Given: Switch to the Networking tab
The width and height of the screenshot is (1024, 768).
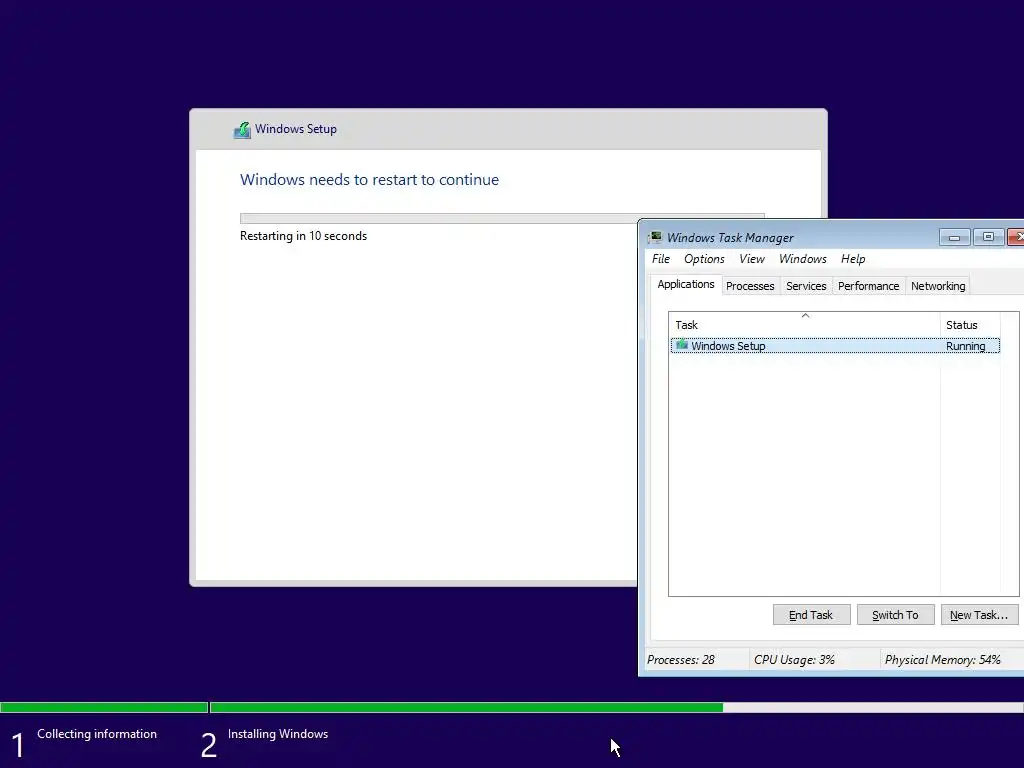Looking at the screenshot, I should pyautogui.click(x=938, y=286).
